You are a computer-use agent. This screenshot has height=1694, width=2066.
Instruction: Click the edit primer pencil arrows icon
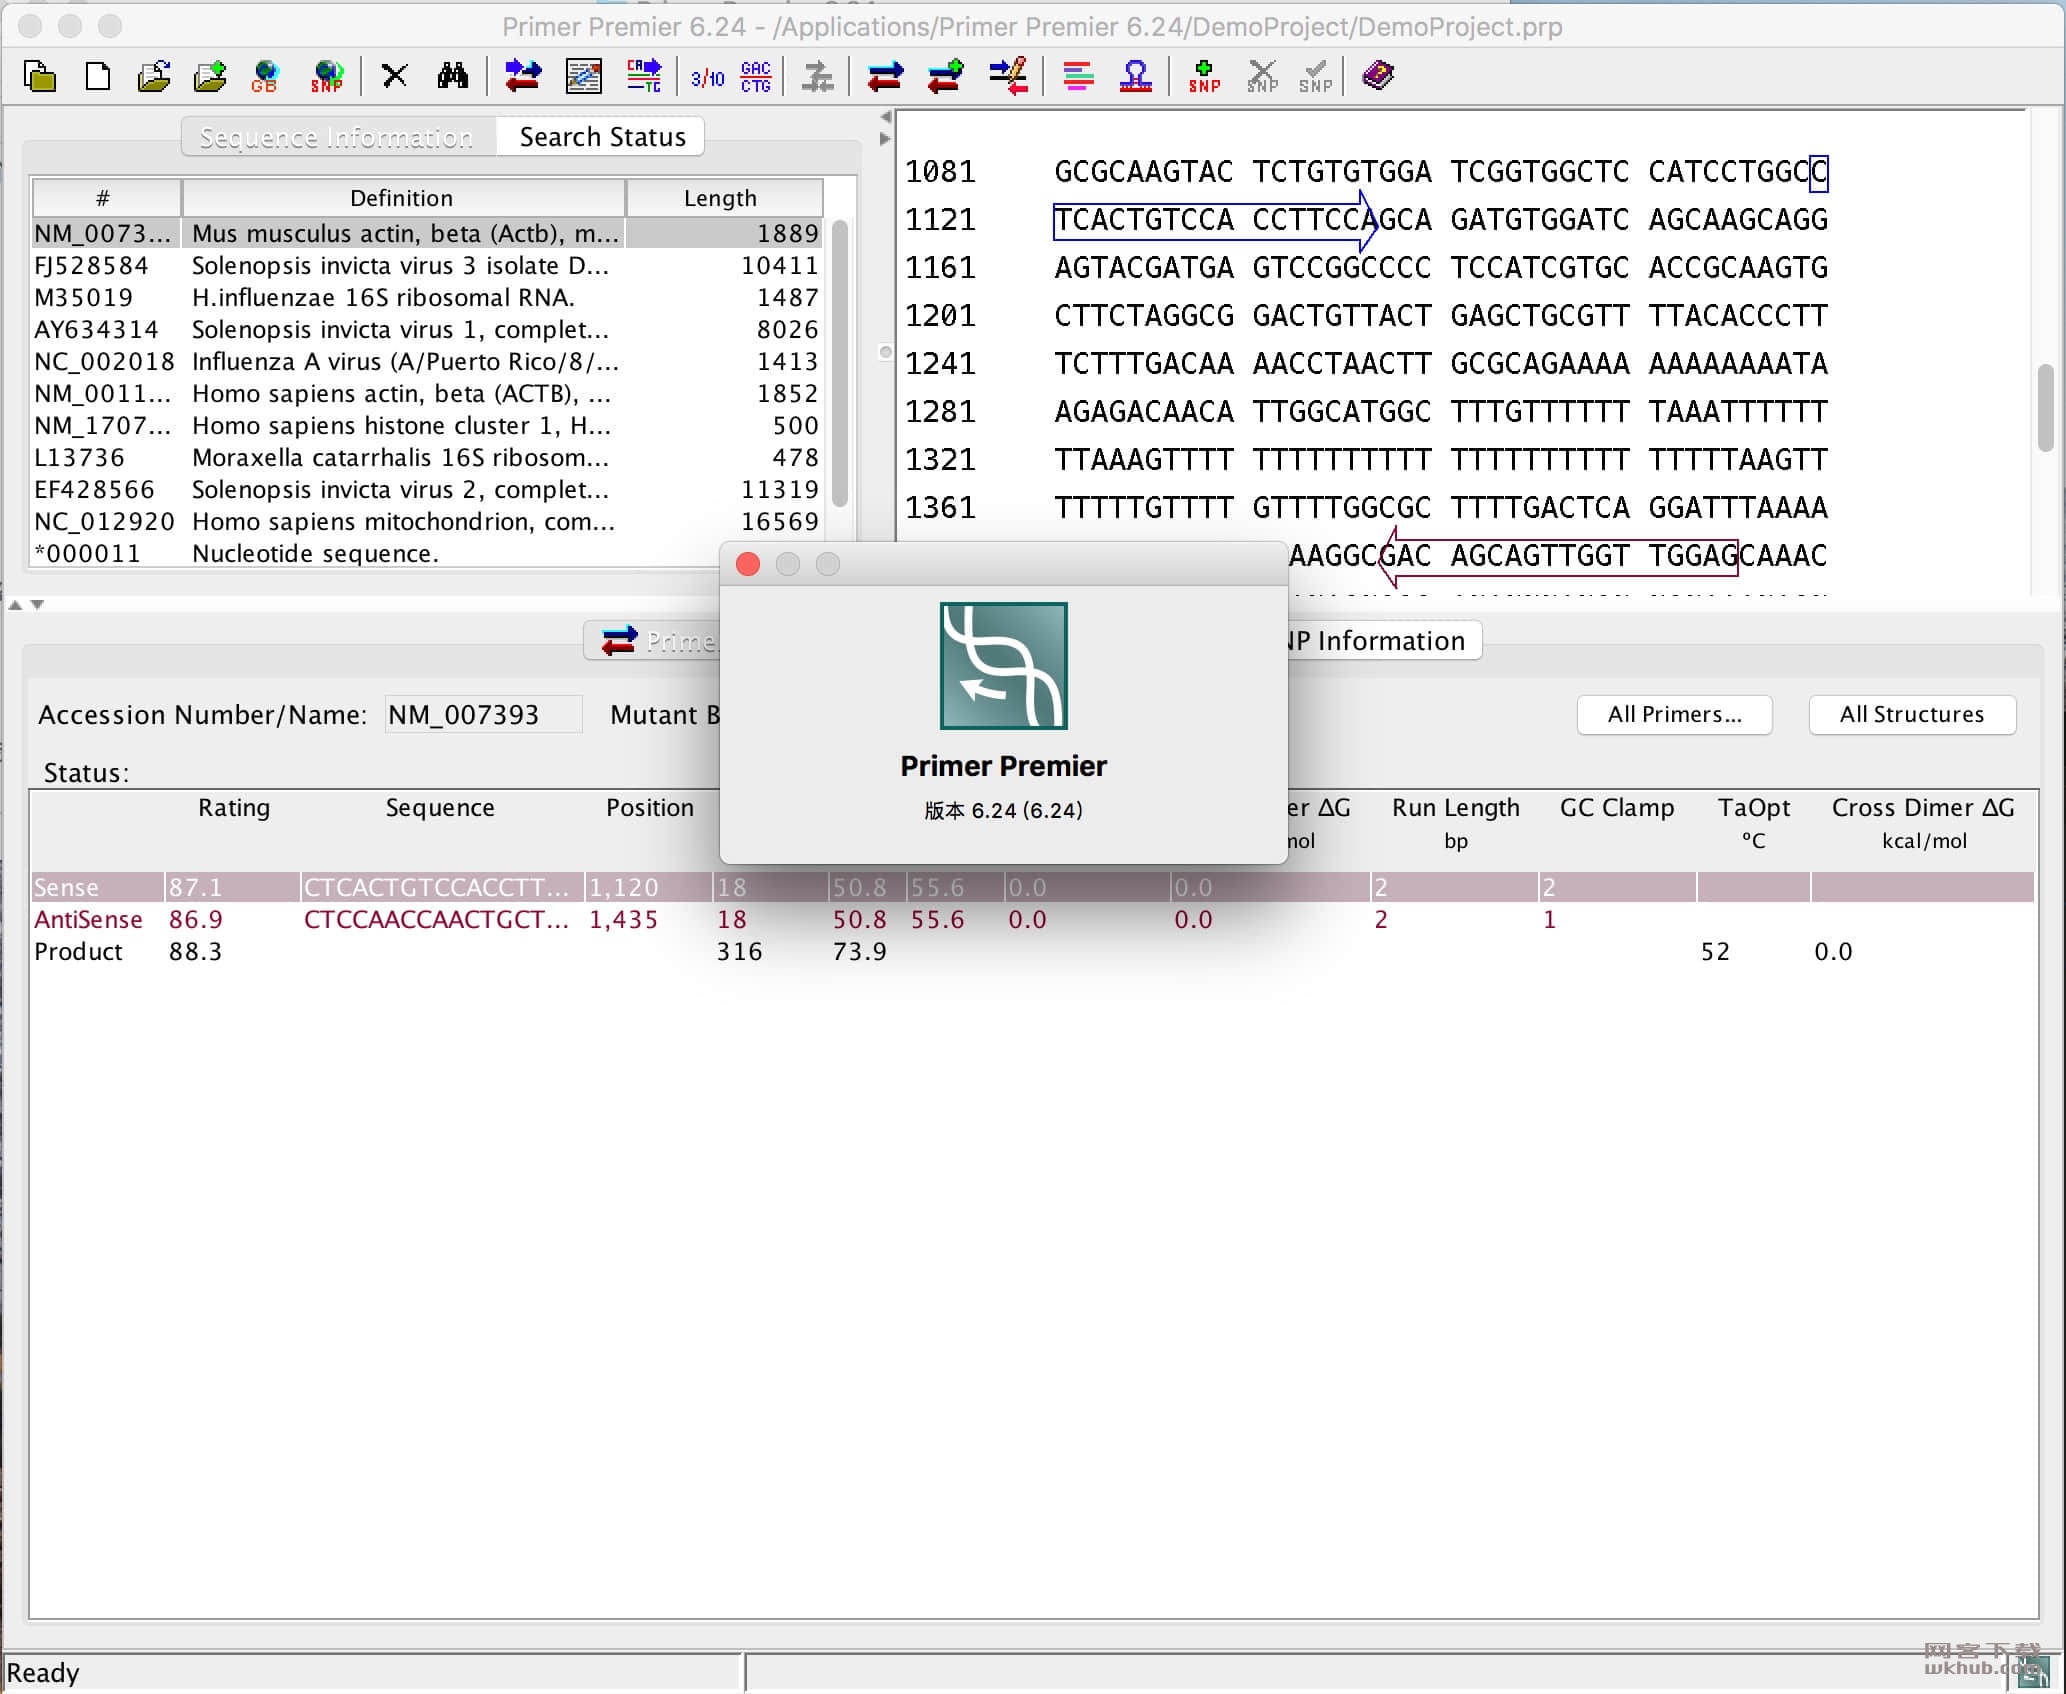point(1008,76)
